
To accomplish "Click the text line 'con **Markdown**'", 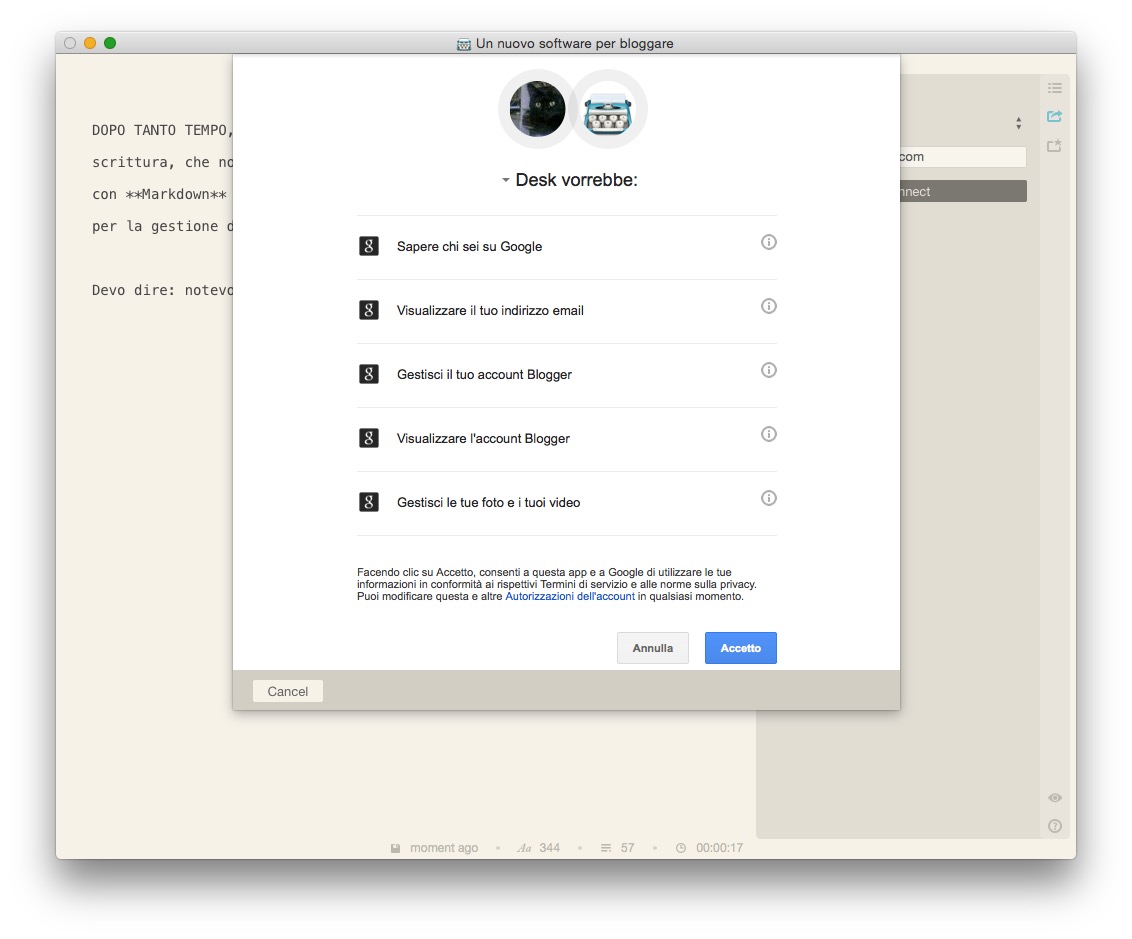I will (x=160, y=194).
